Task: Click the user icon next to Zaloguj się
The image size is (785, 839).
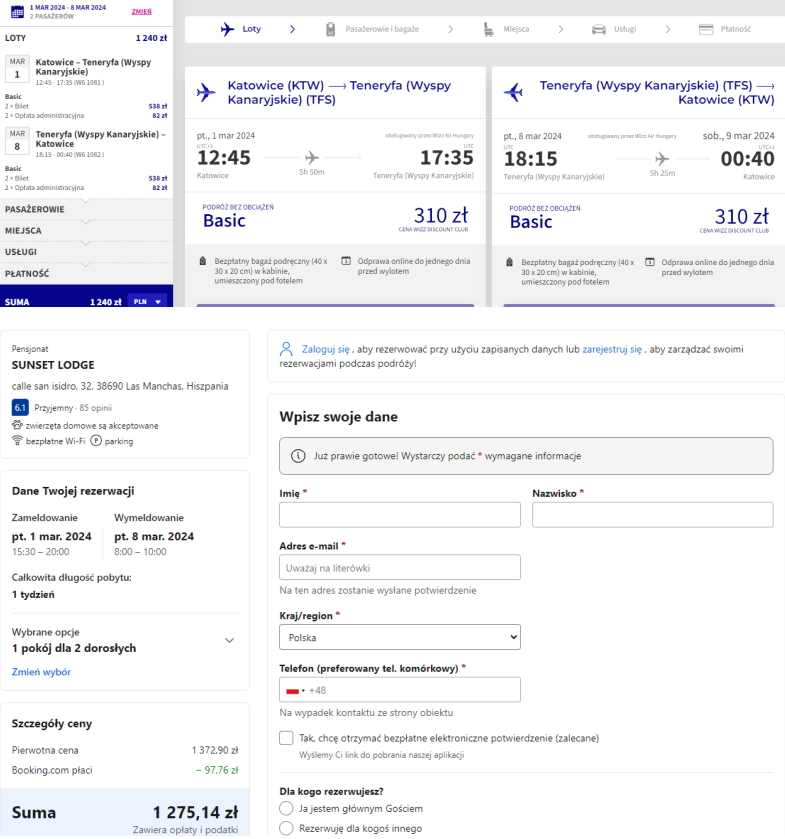Action: tap(287, 350)
